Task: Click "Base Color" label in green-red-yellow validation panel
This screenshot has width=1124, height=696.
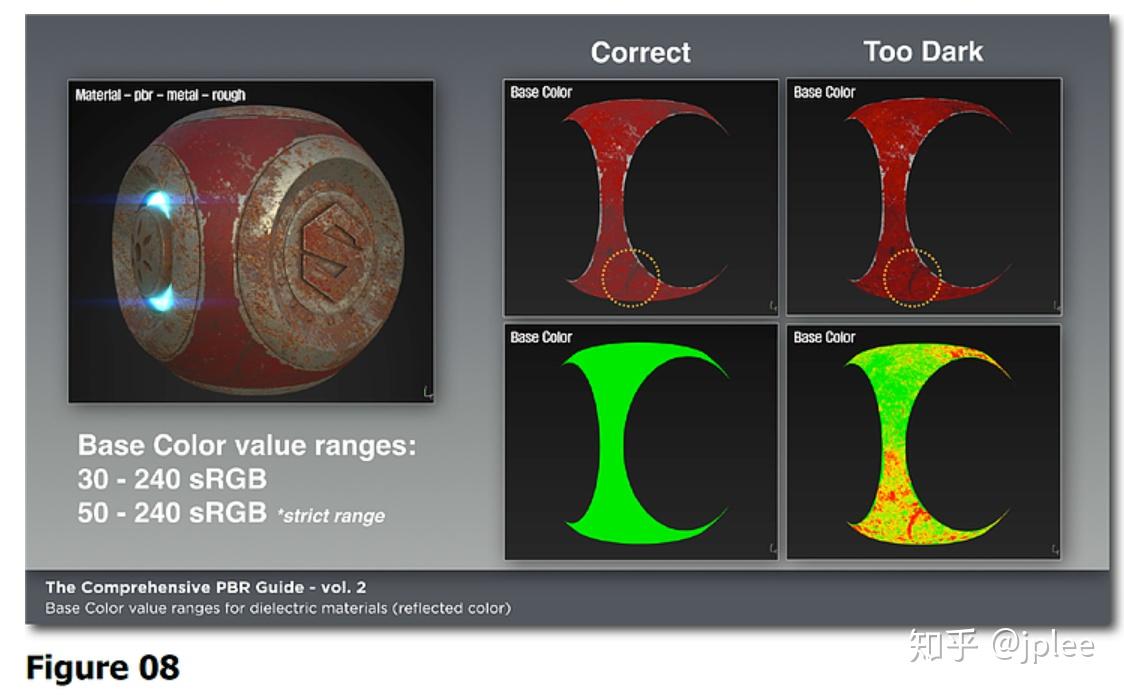Action: tap(824, 337)
